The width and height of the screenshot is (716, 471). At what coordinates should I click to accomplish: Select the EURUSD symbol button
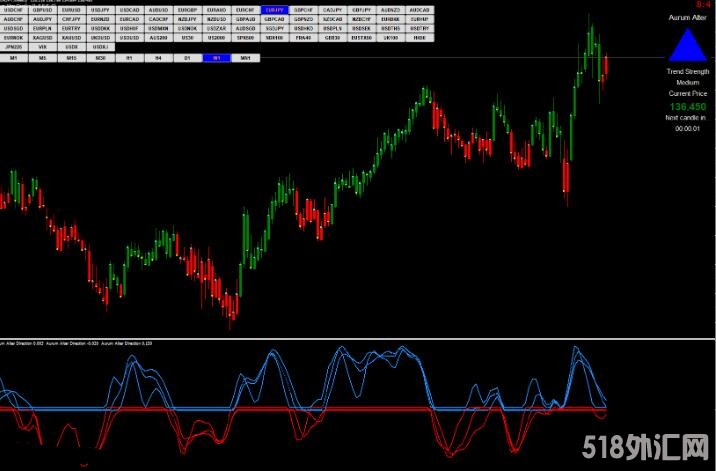(x=72, y=10)
